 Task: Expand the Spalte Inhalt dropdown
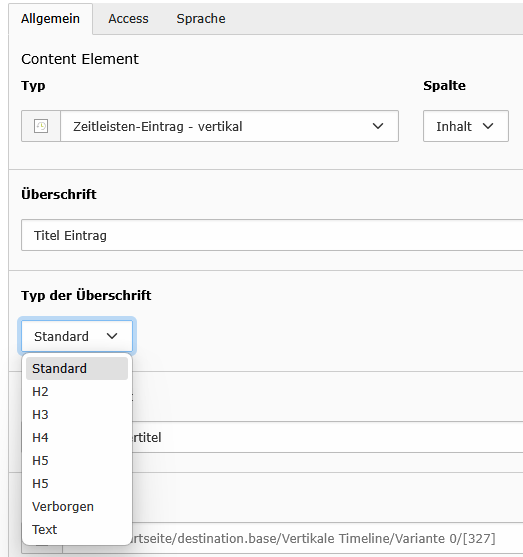tap(465, 126)
